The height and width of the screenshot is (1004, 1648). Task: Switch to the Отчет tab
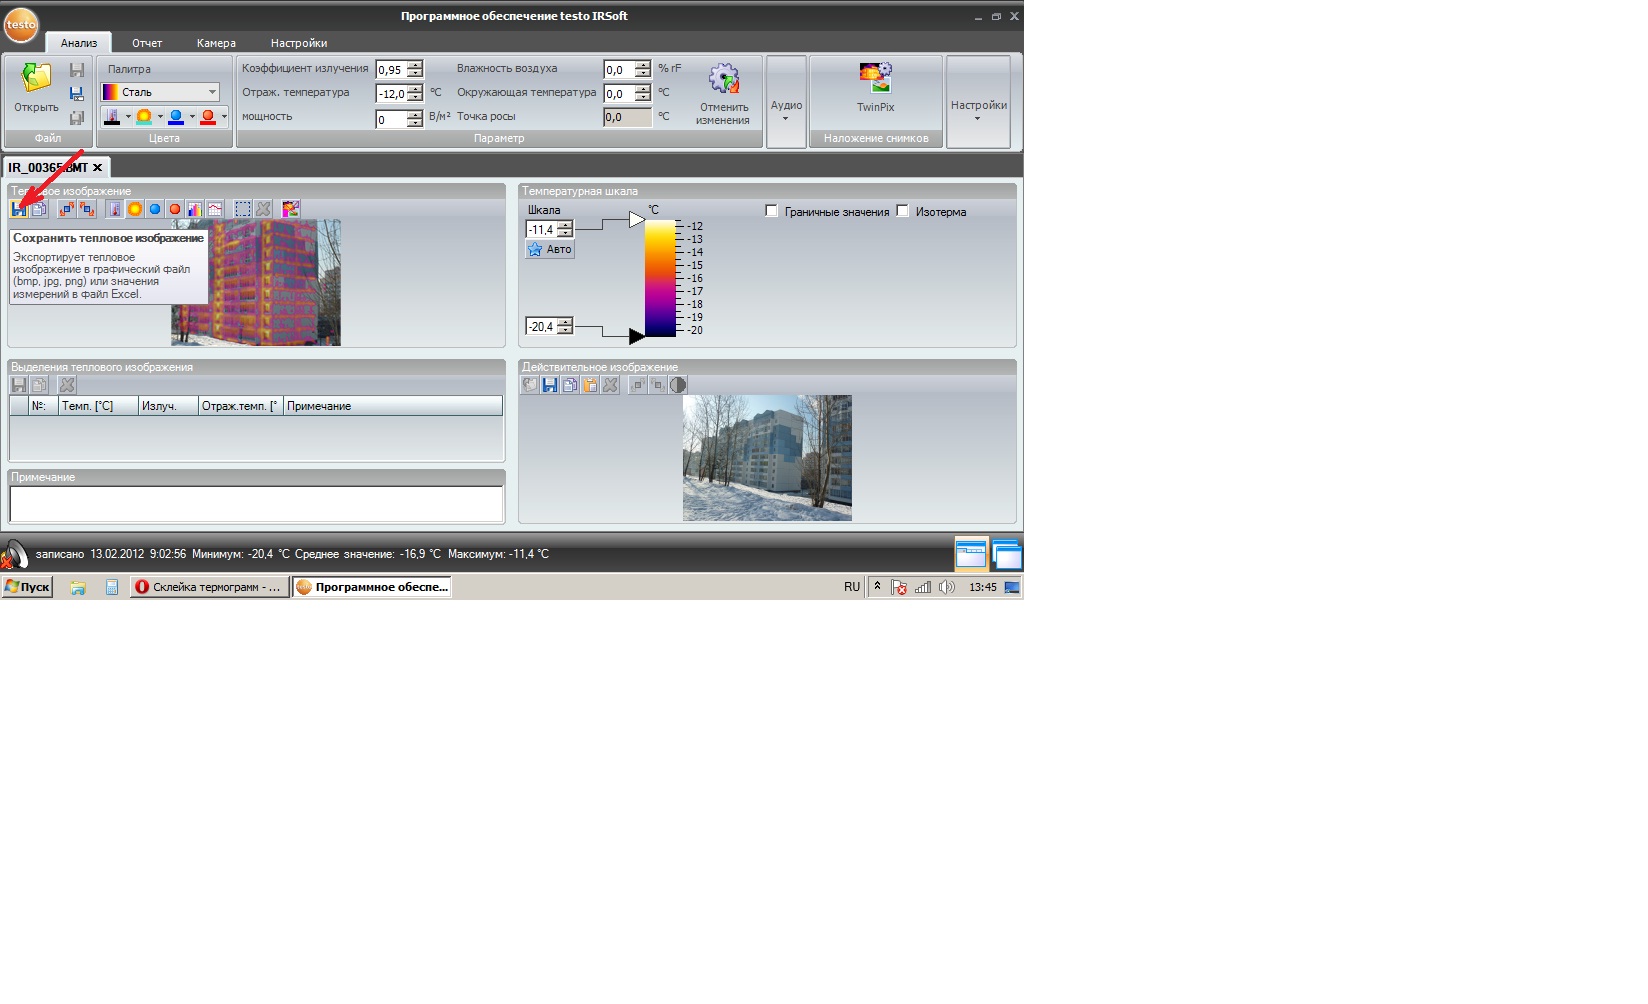[x=147, y=43]
